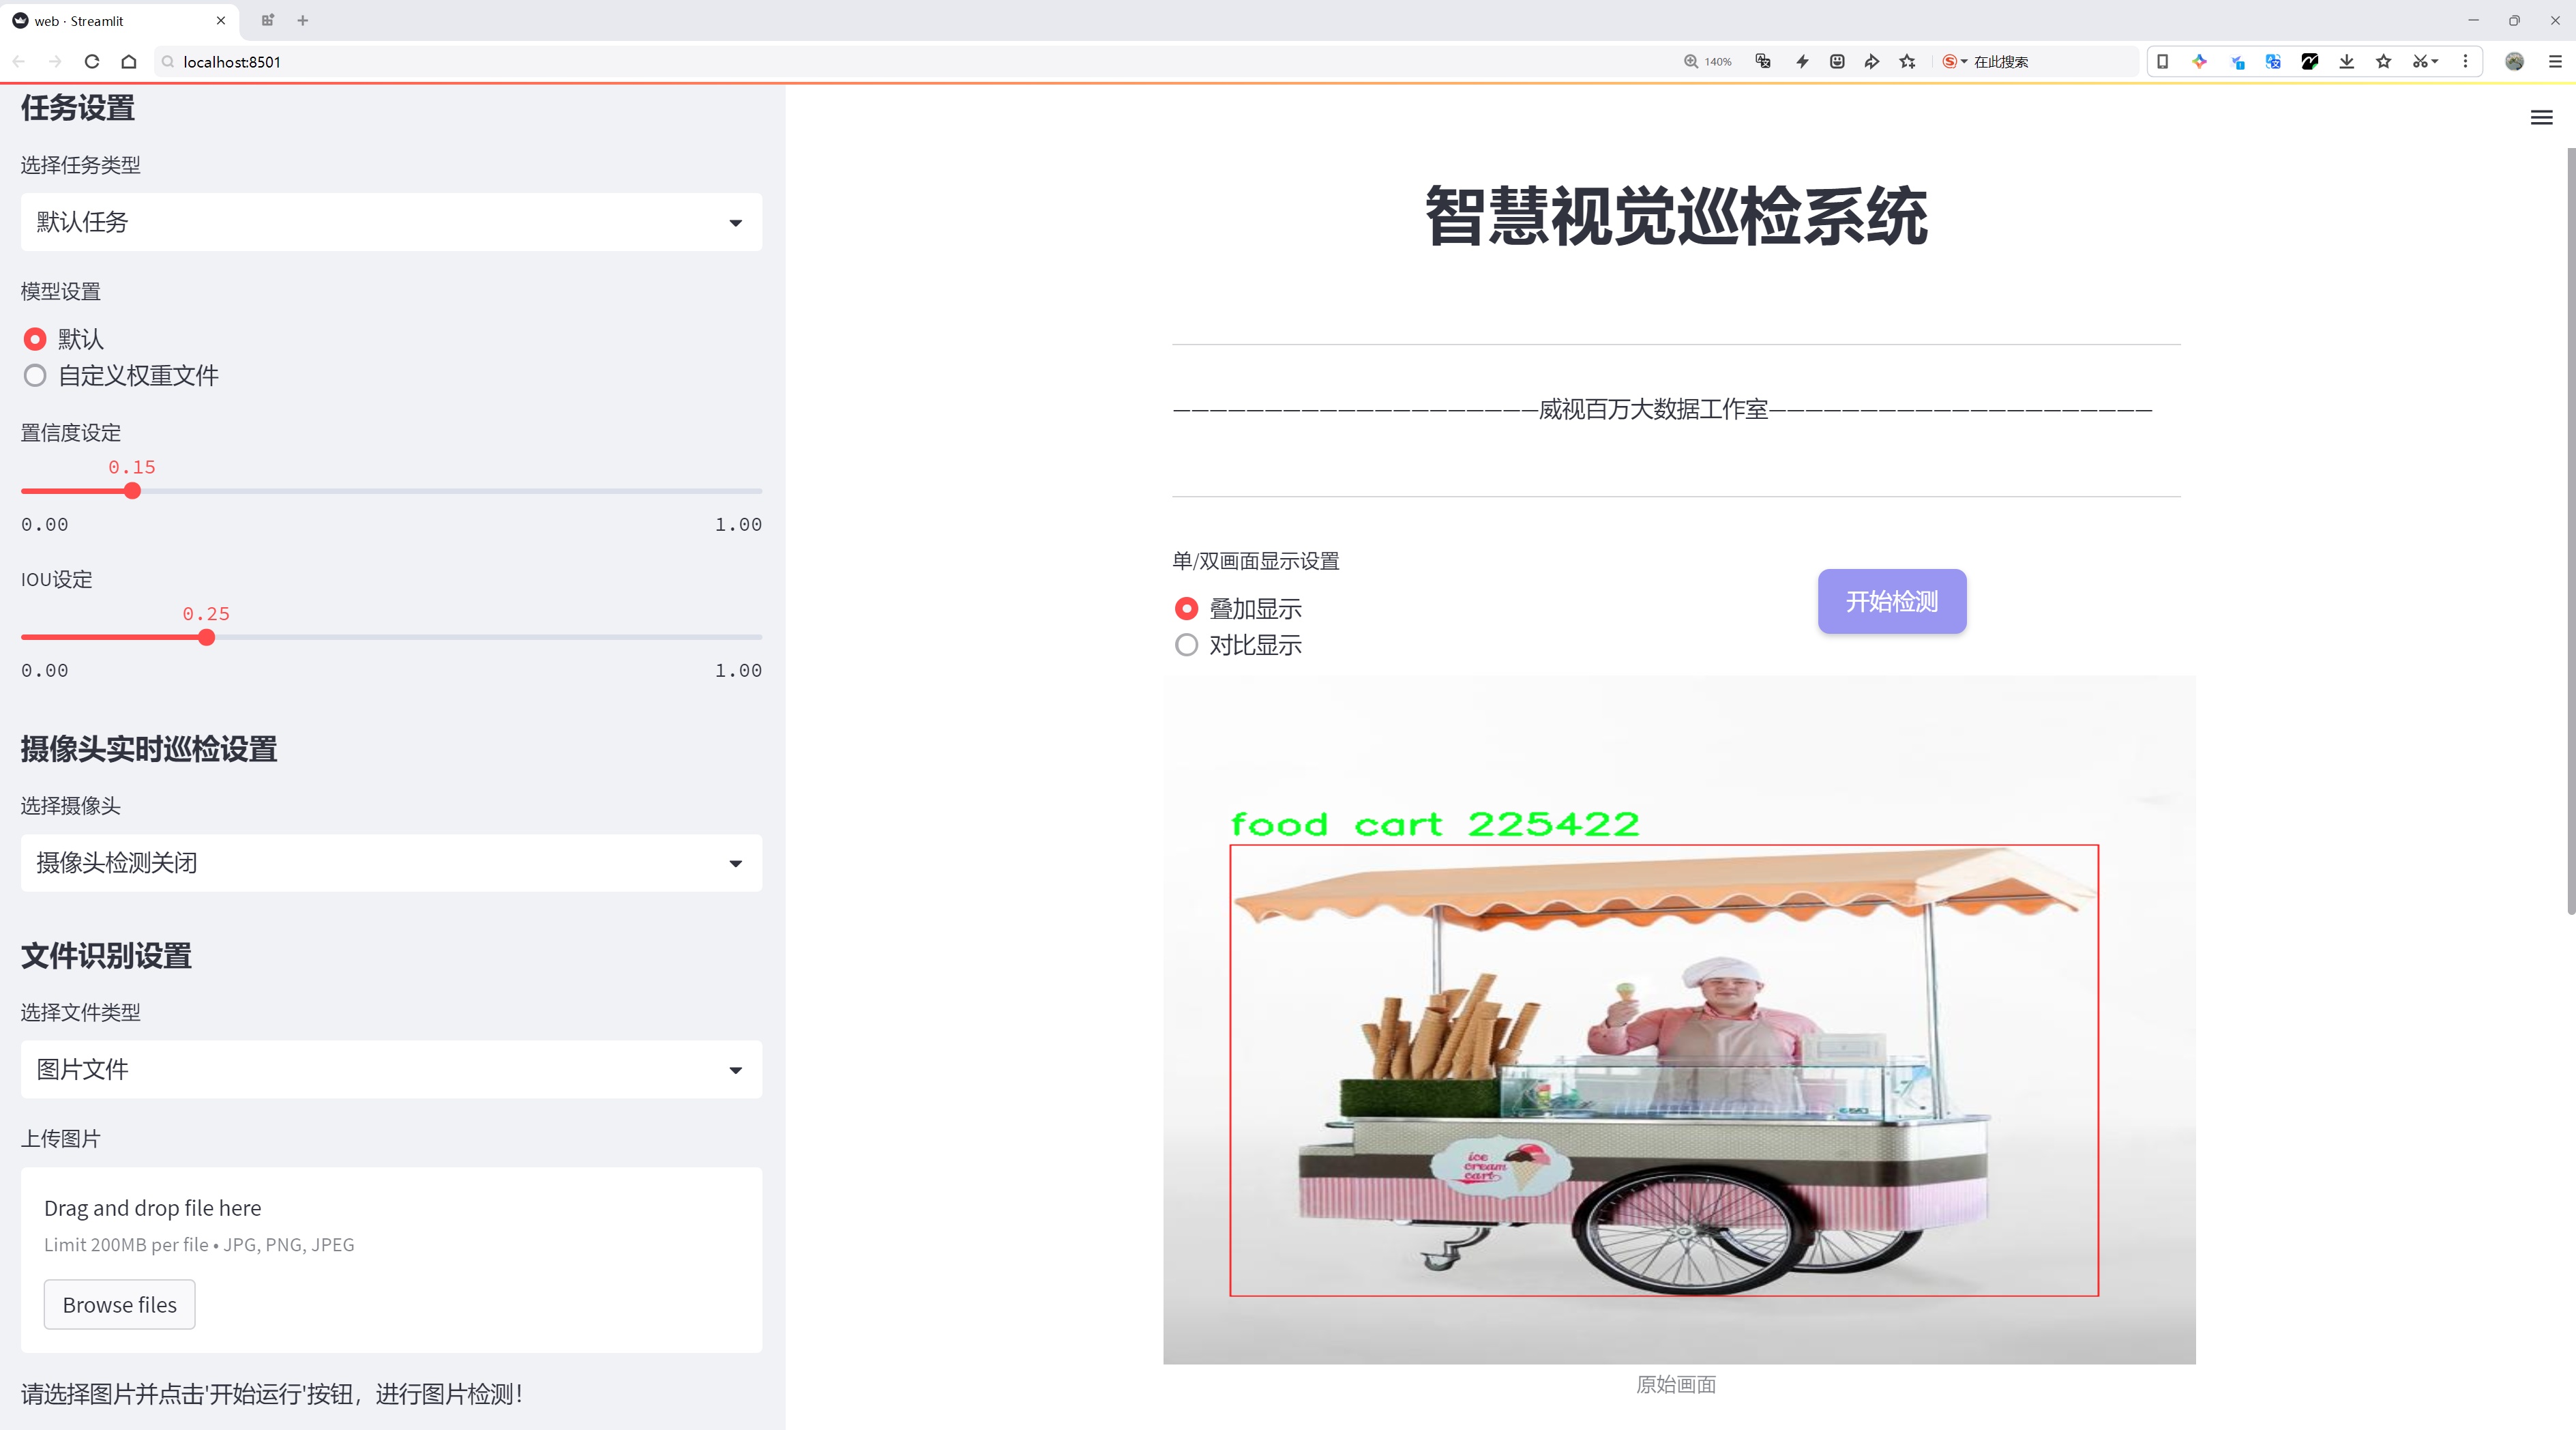Open the blue translation extension icon
Viewport: 2576px width, 1430px height.
(x=2273, y=61)
